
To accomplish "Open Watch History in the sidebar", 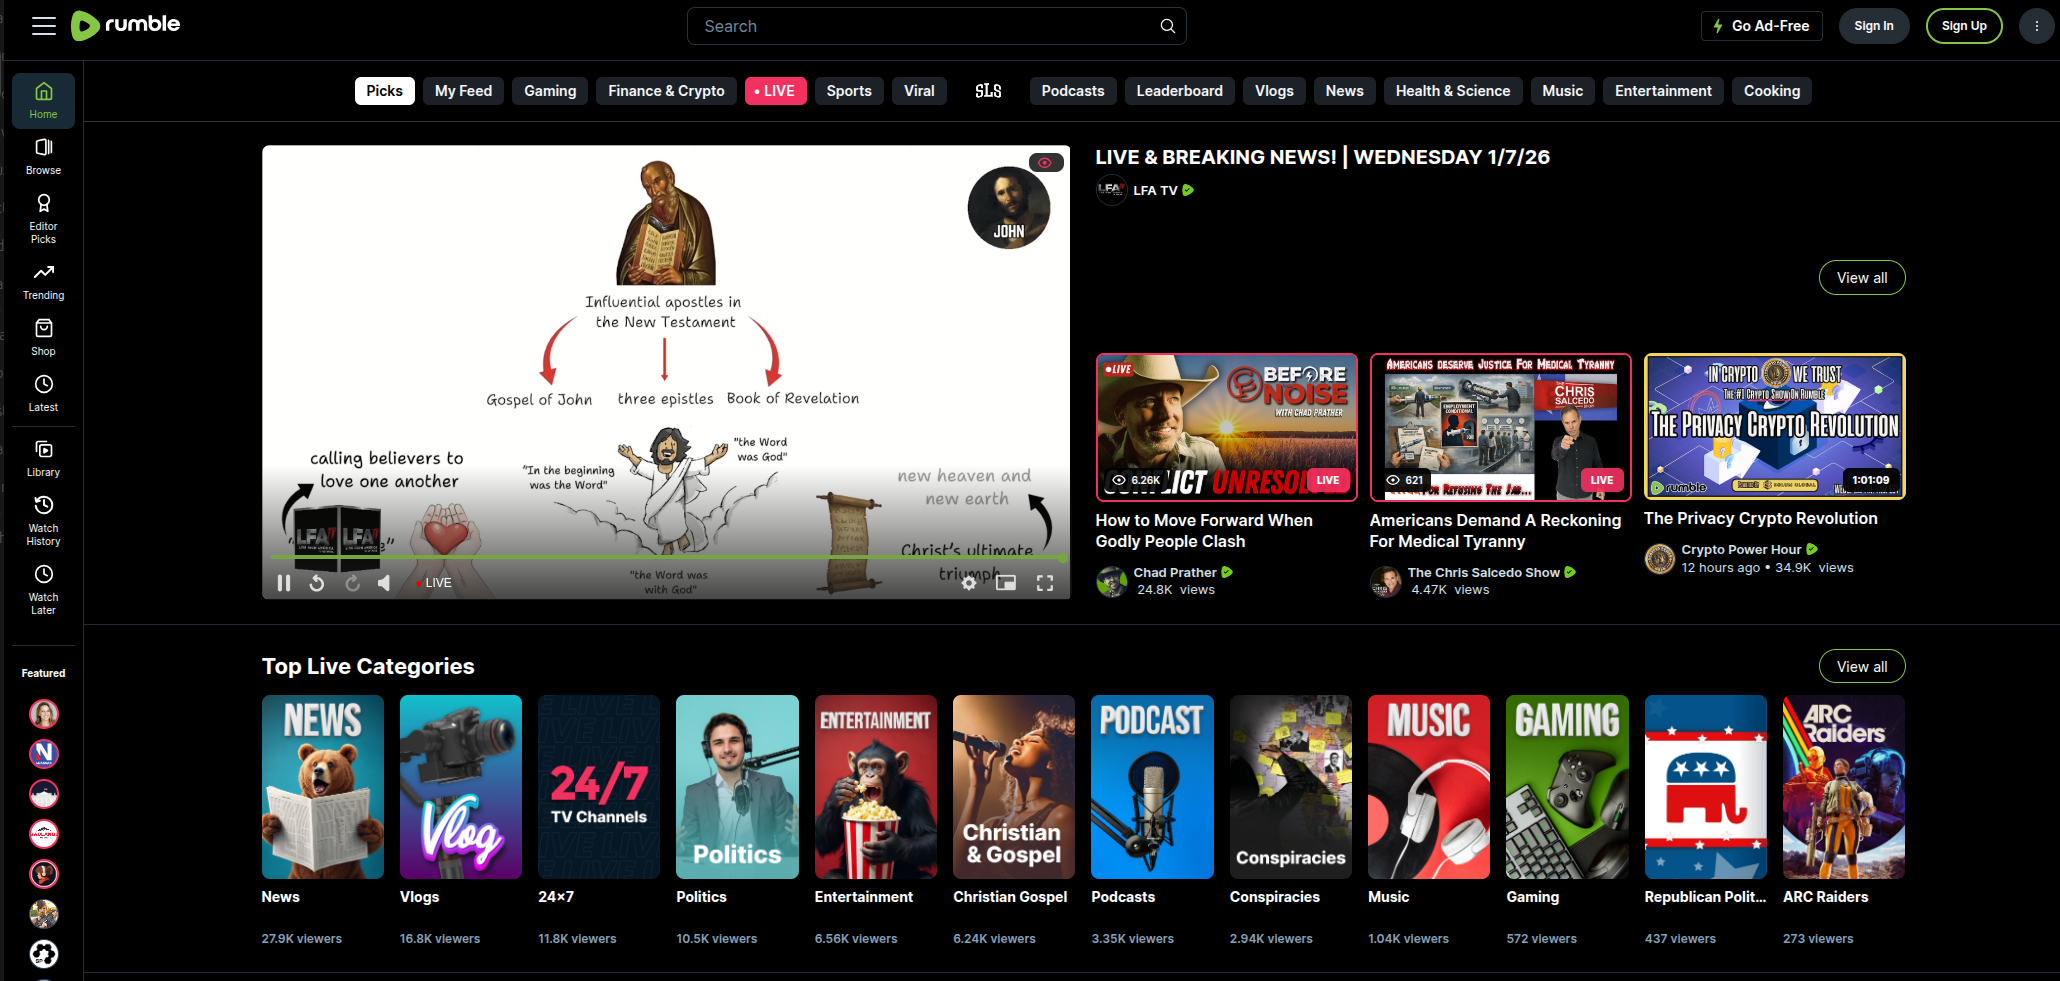I will (43, 519).
